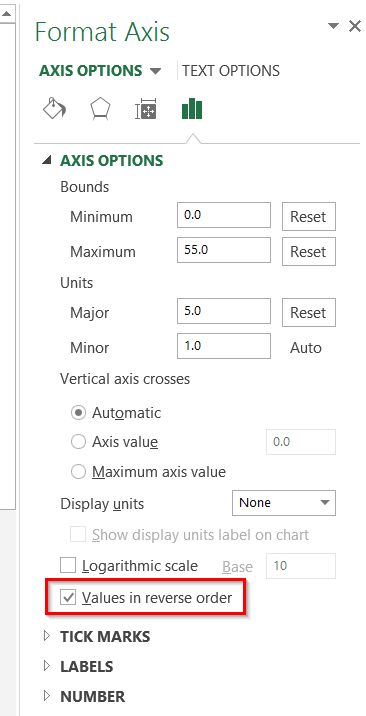Close the Format Axis pane

coord(355,26)
